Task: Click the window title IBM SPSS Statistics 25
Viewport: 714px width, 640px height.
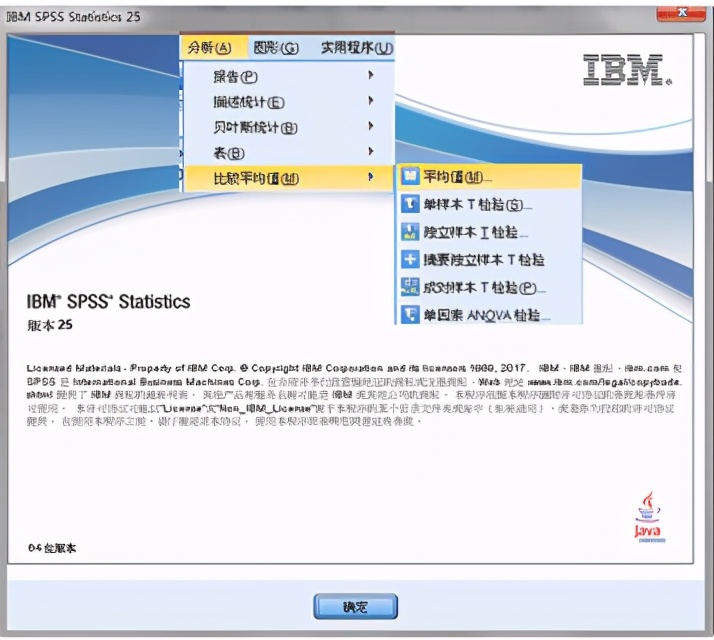Action: pyautogui.click(x=73, y=17)
